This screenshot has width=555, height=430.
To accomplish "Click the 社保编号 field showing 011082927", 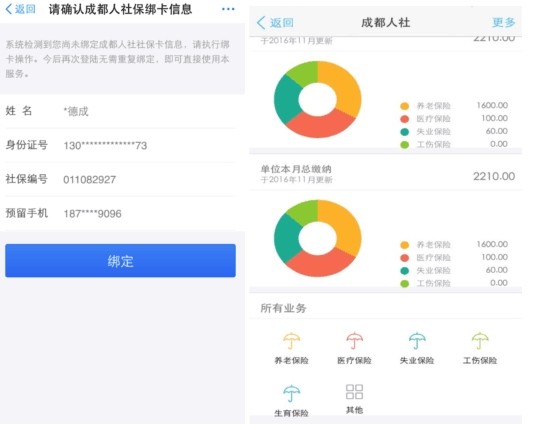I will (x=120, y=179).
